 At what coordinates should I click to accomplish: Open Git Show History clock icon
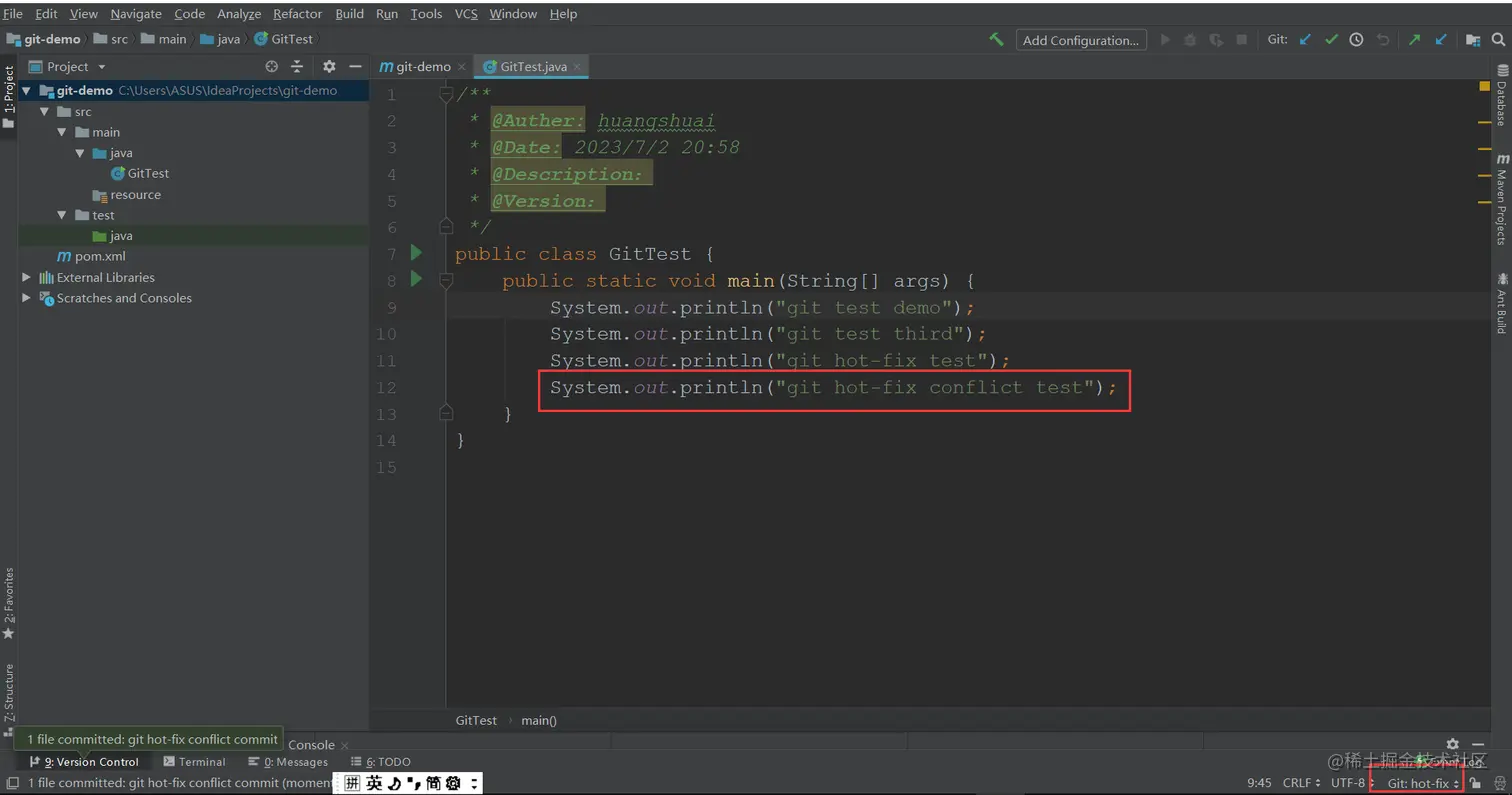[x=1356, y=40]
